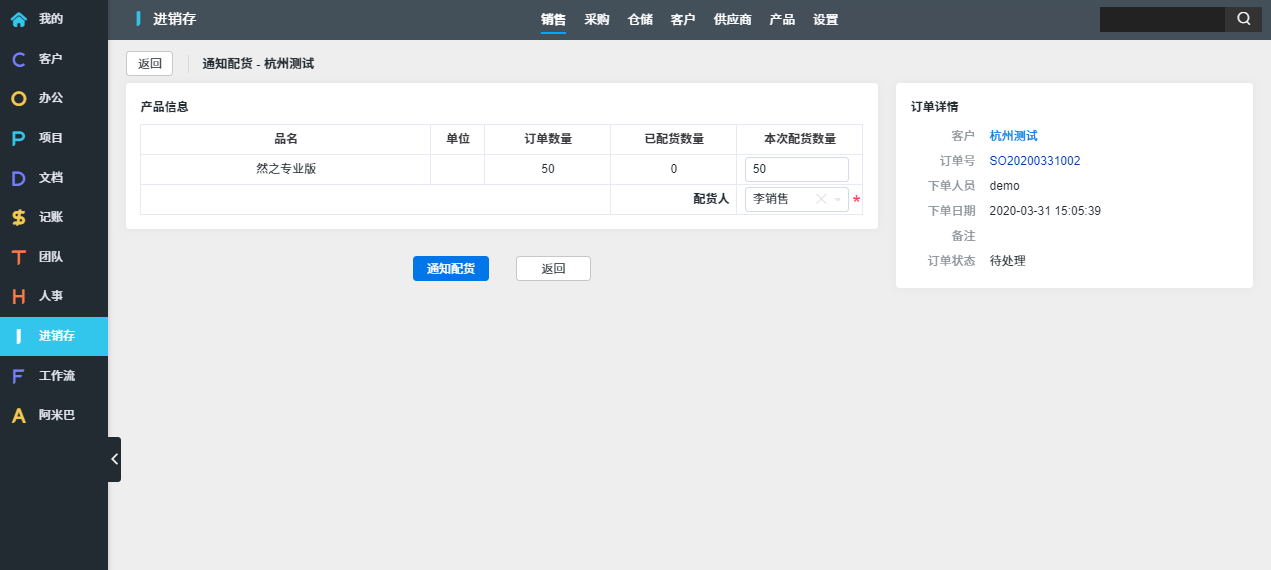Open the 我的 home icon in sidebar

click(18, 19)
